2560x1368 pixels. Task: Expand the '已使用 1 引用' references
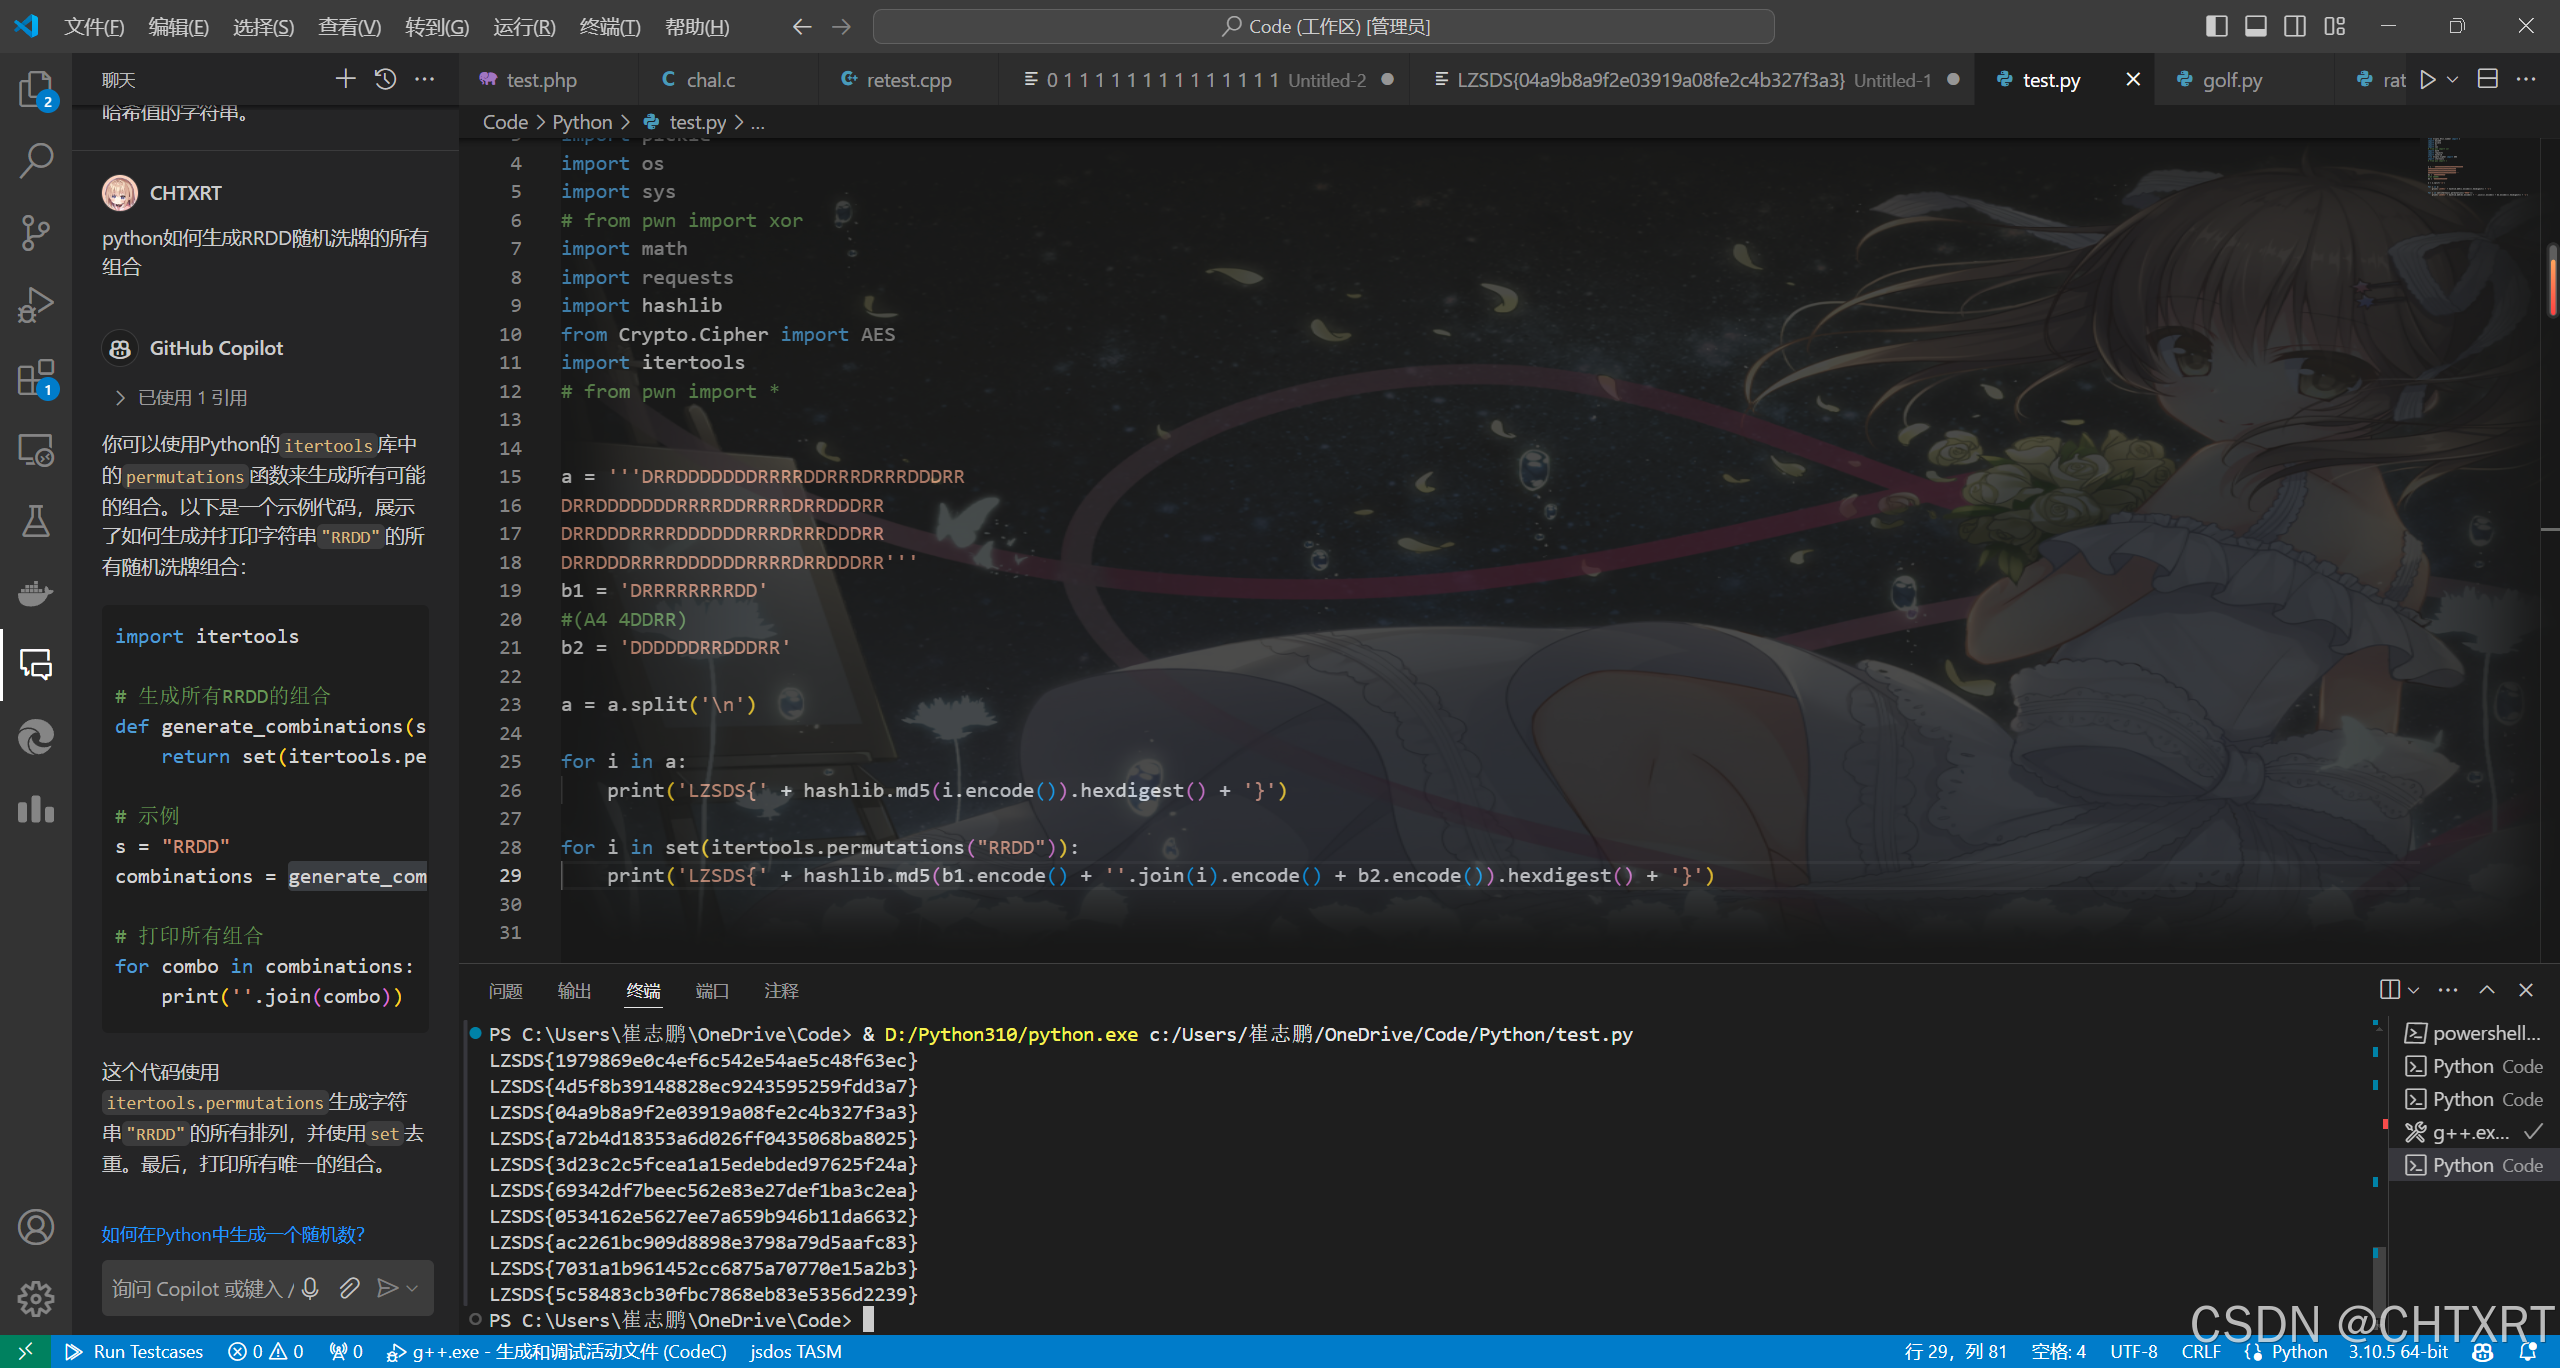click(182, 398)
